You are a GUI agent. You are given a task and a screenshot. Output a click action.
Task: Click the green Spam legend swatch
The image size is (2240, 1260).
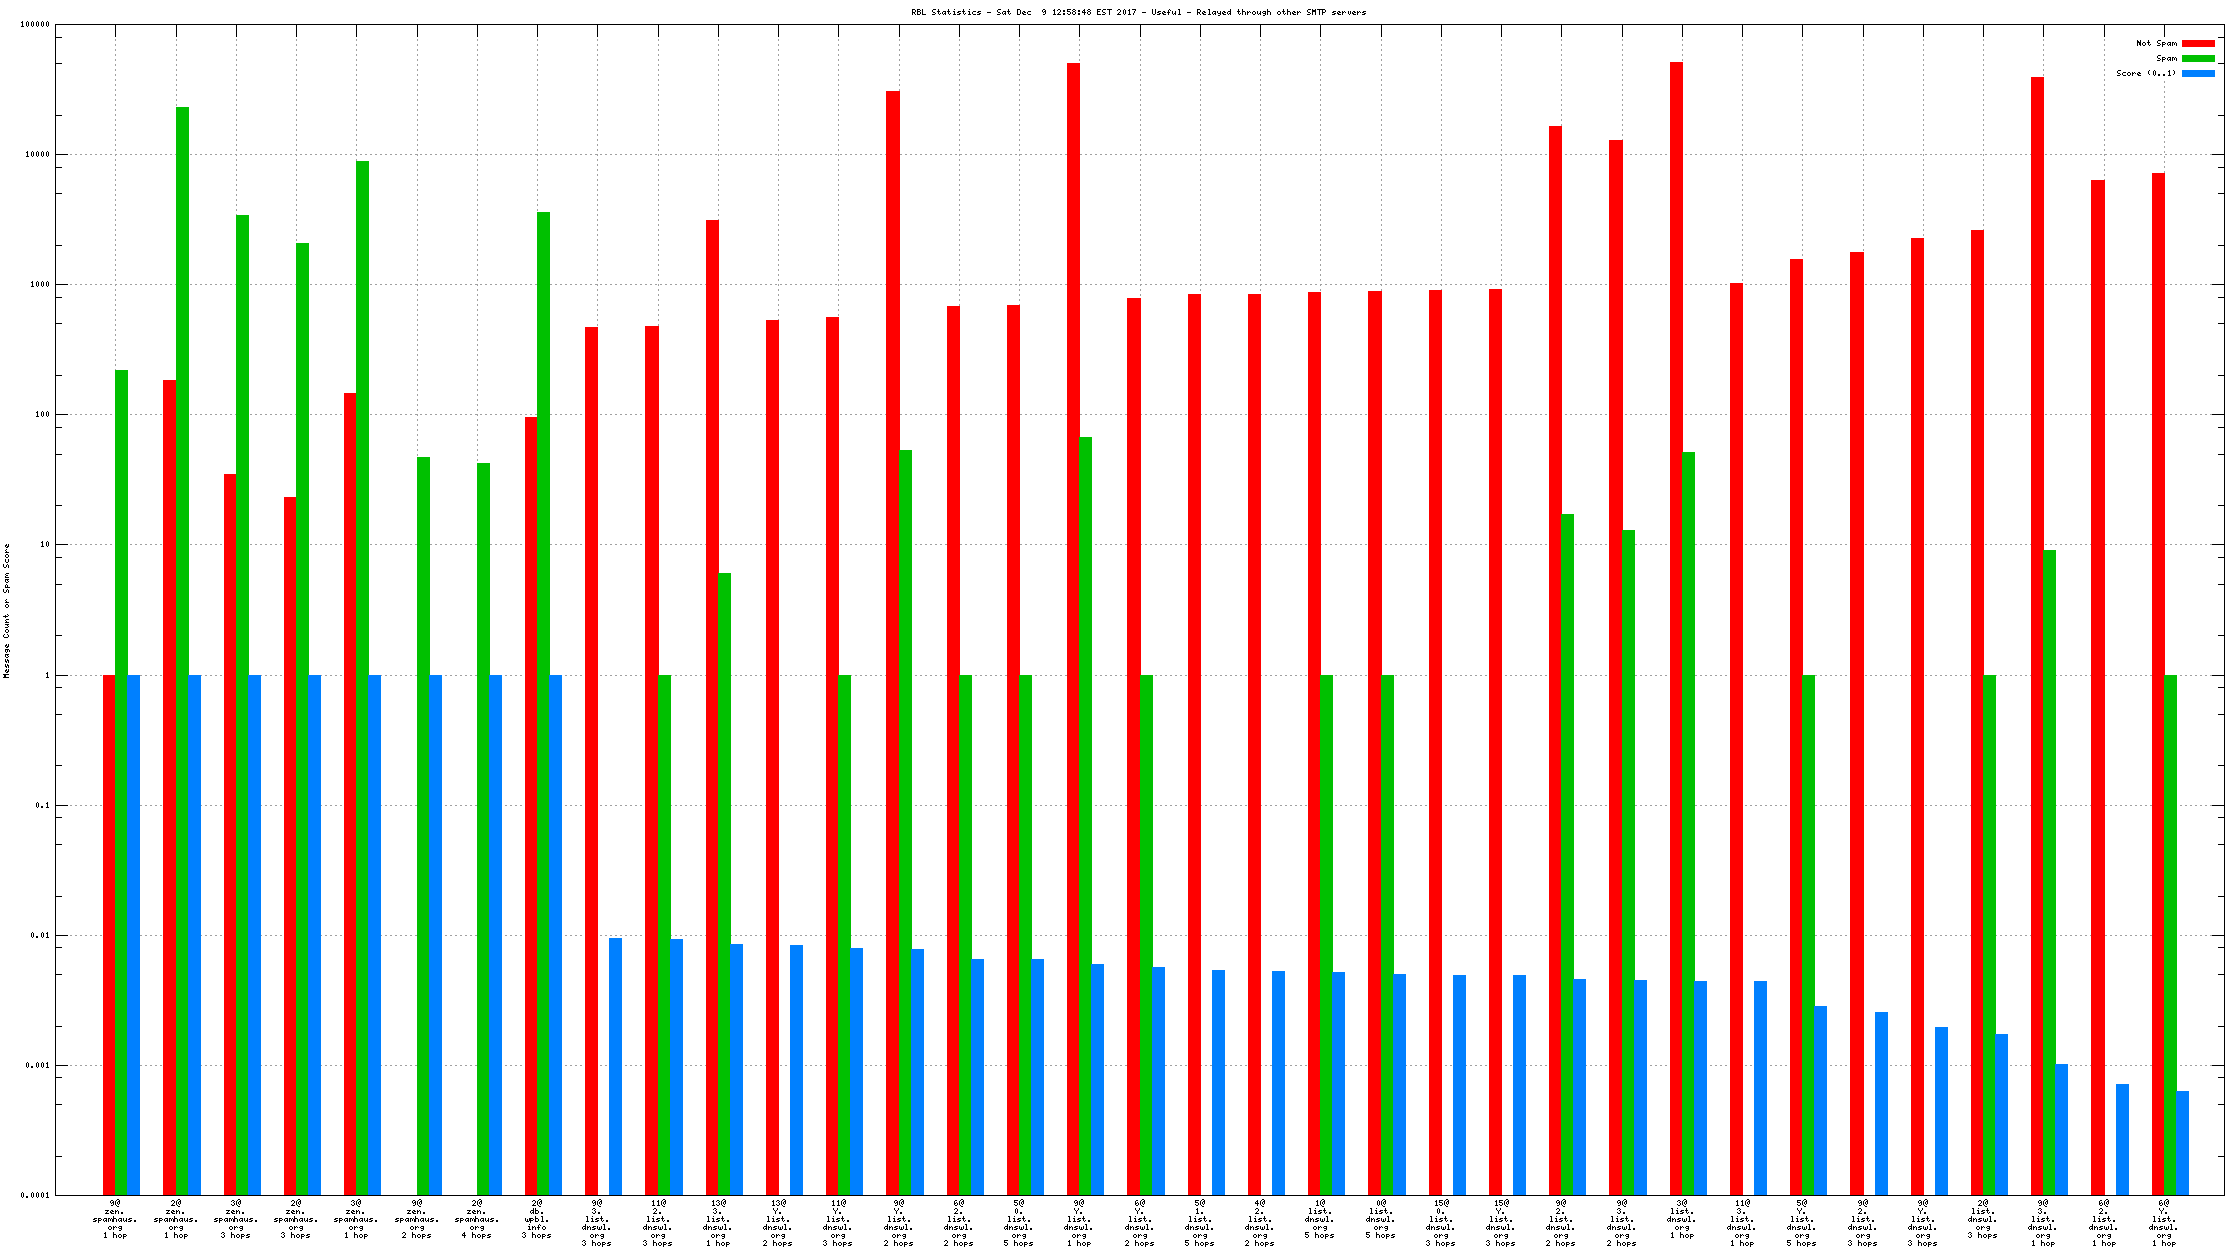click(x=2198, y=58)
